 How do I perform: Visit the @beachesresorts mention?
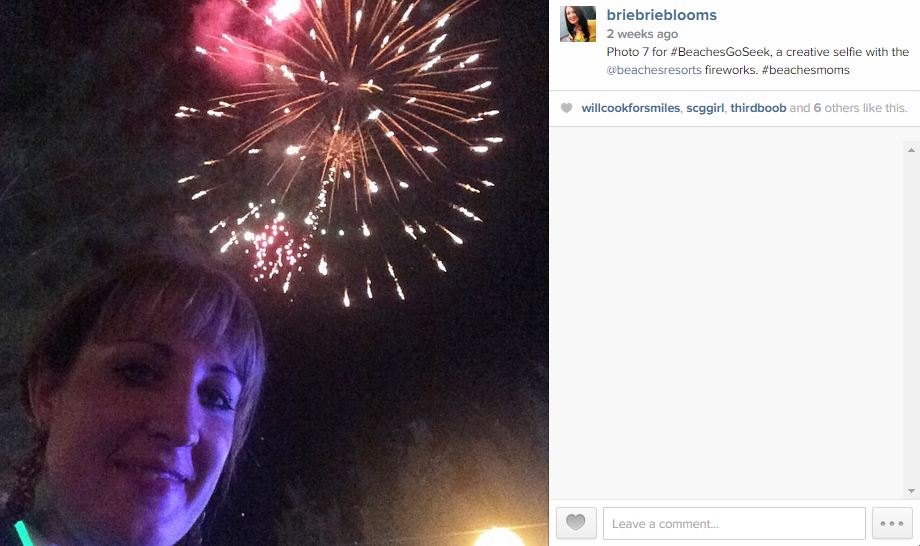coord(654,70)
